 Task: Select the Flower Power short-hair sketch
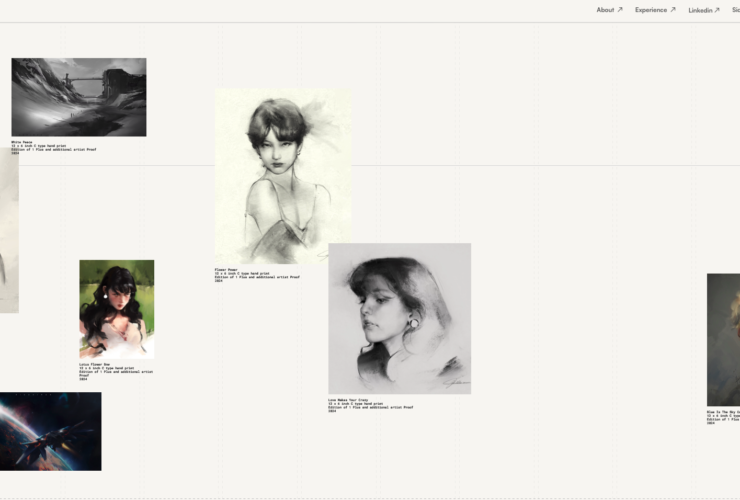283,176
